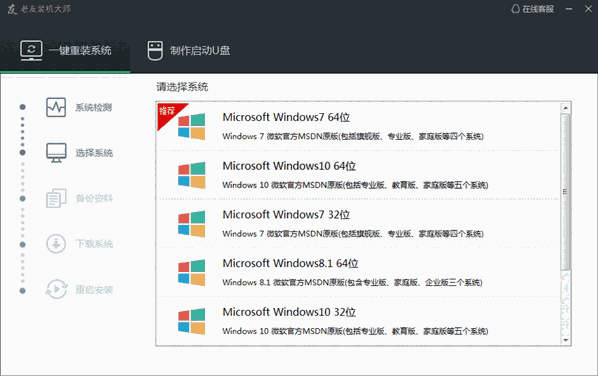Click the system list scrollbar thumb

tap(566, 192)
